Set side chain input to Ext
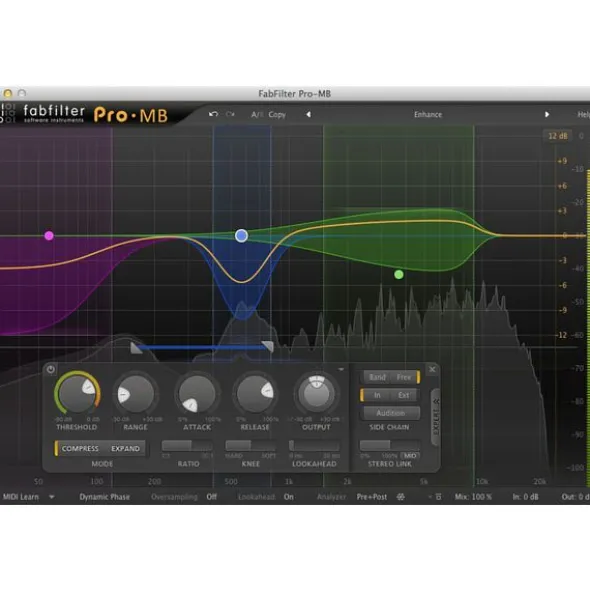Image resolution: width=590 pixels, height=591 pixels. point(403,395)
